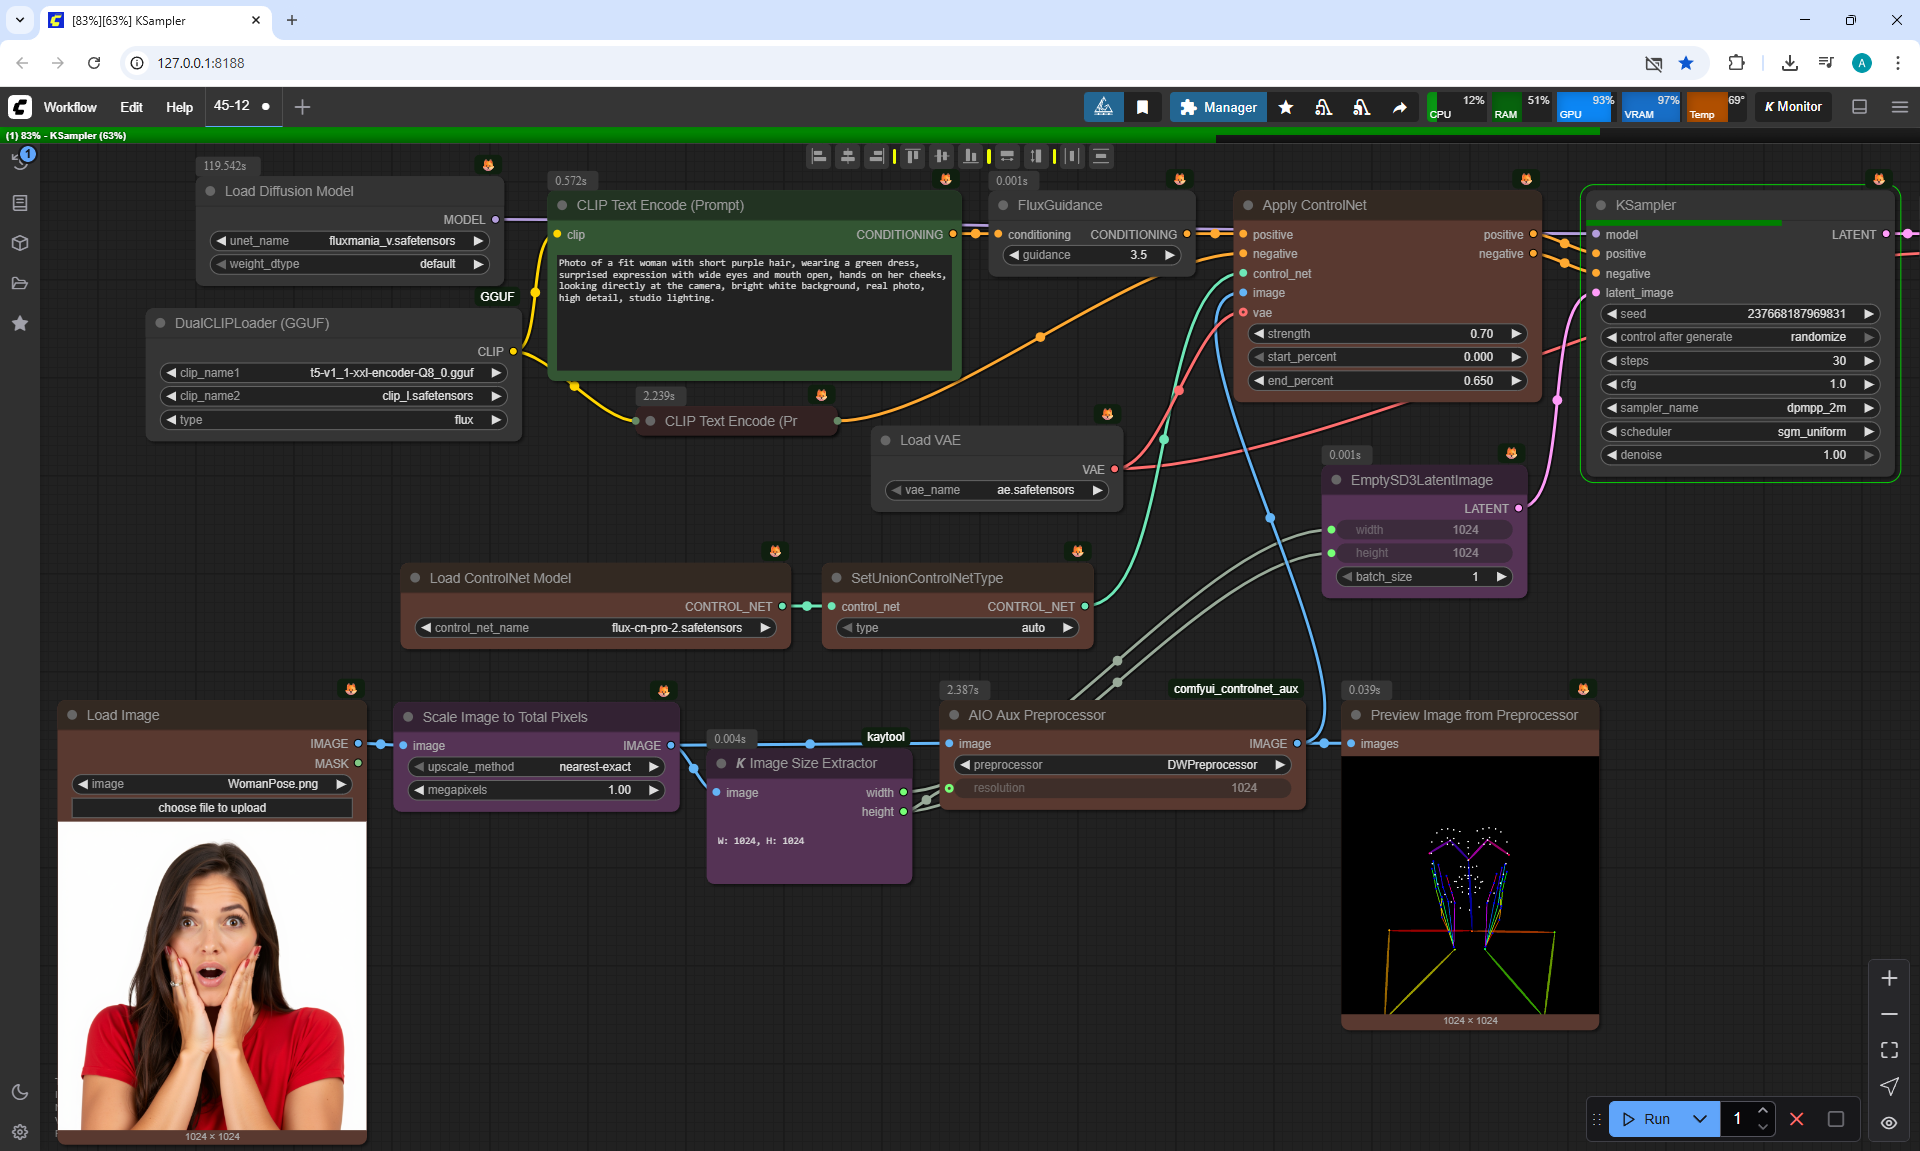Viewport: 1920px width, 1151px height.
Task: Toggle link visibility eye icon
Action: [1889, 1123]
